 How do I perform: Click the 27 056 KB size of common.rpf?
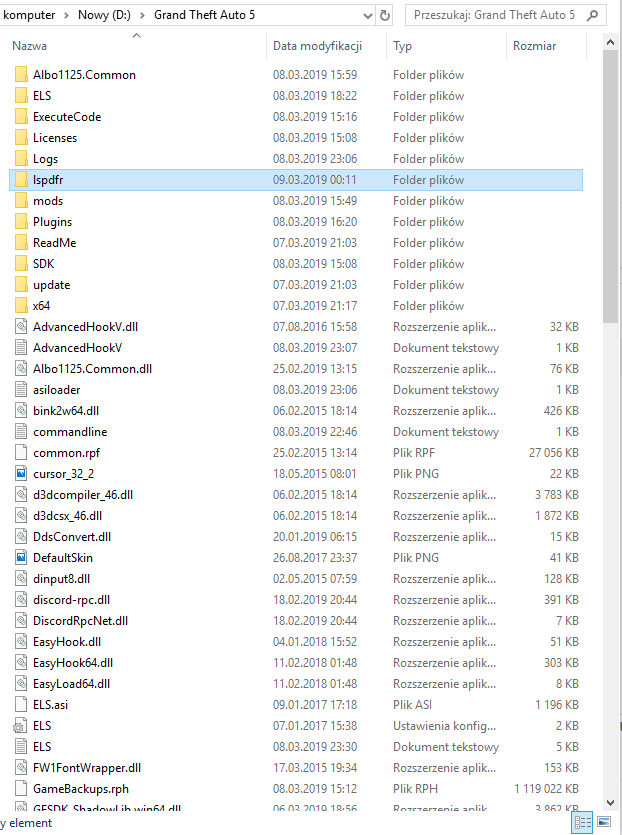[553, 453]
